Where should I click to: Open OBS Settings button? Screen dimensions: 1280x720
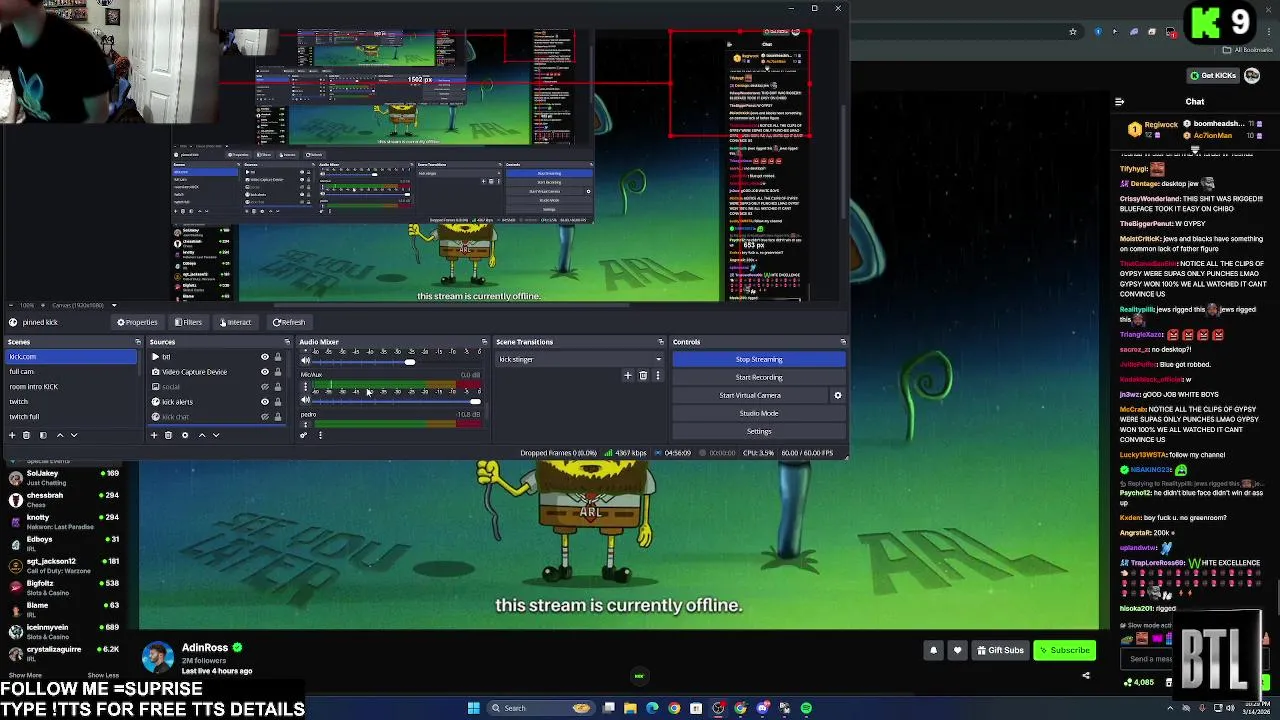pyautogui.click(x=759, y=431)
